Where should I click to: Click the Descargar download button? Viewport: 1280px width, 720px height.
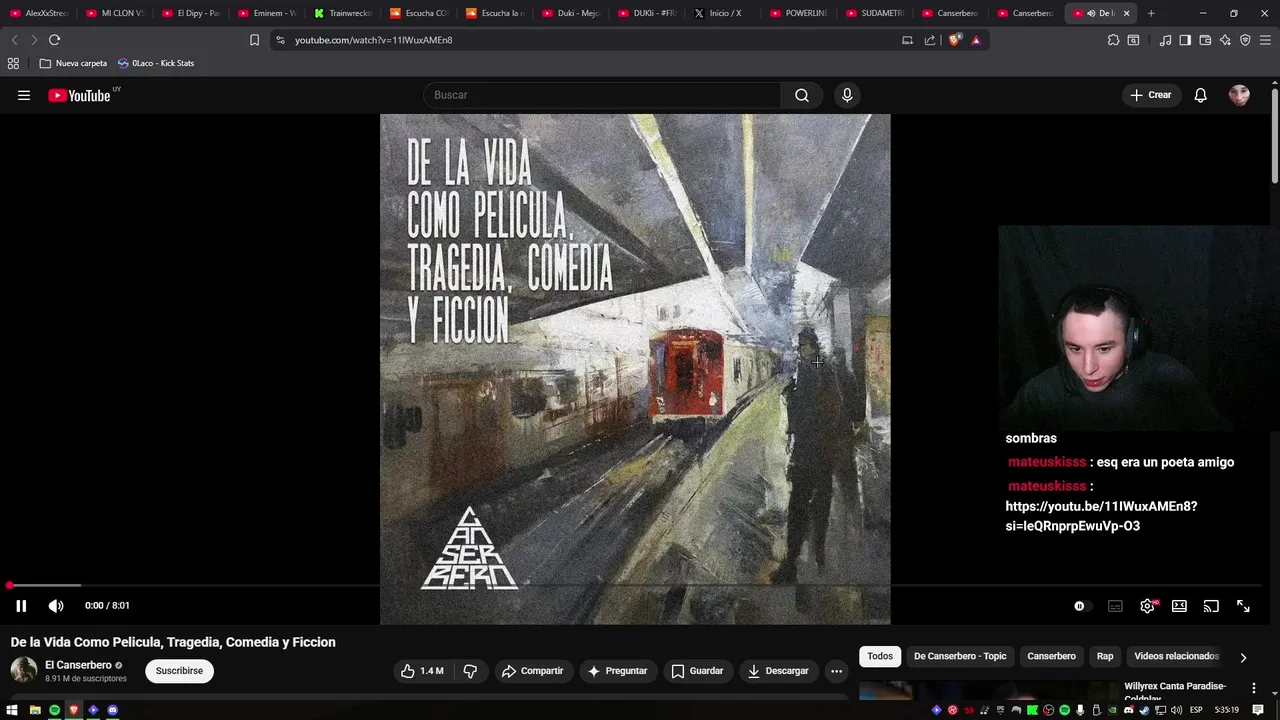pyautogui.click(x=778, y=671)
